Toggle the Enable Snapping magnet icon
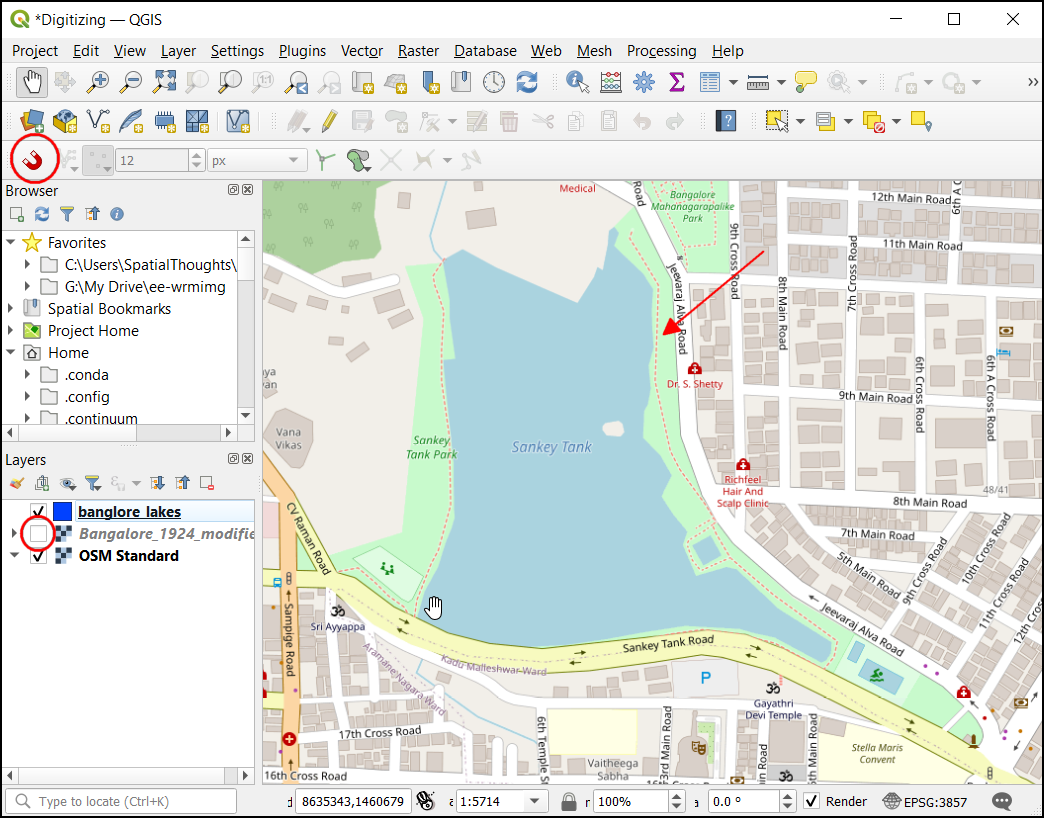The height and width of the screenshot is (818, 1044). (33, 160)
